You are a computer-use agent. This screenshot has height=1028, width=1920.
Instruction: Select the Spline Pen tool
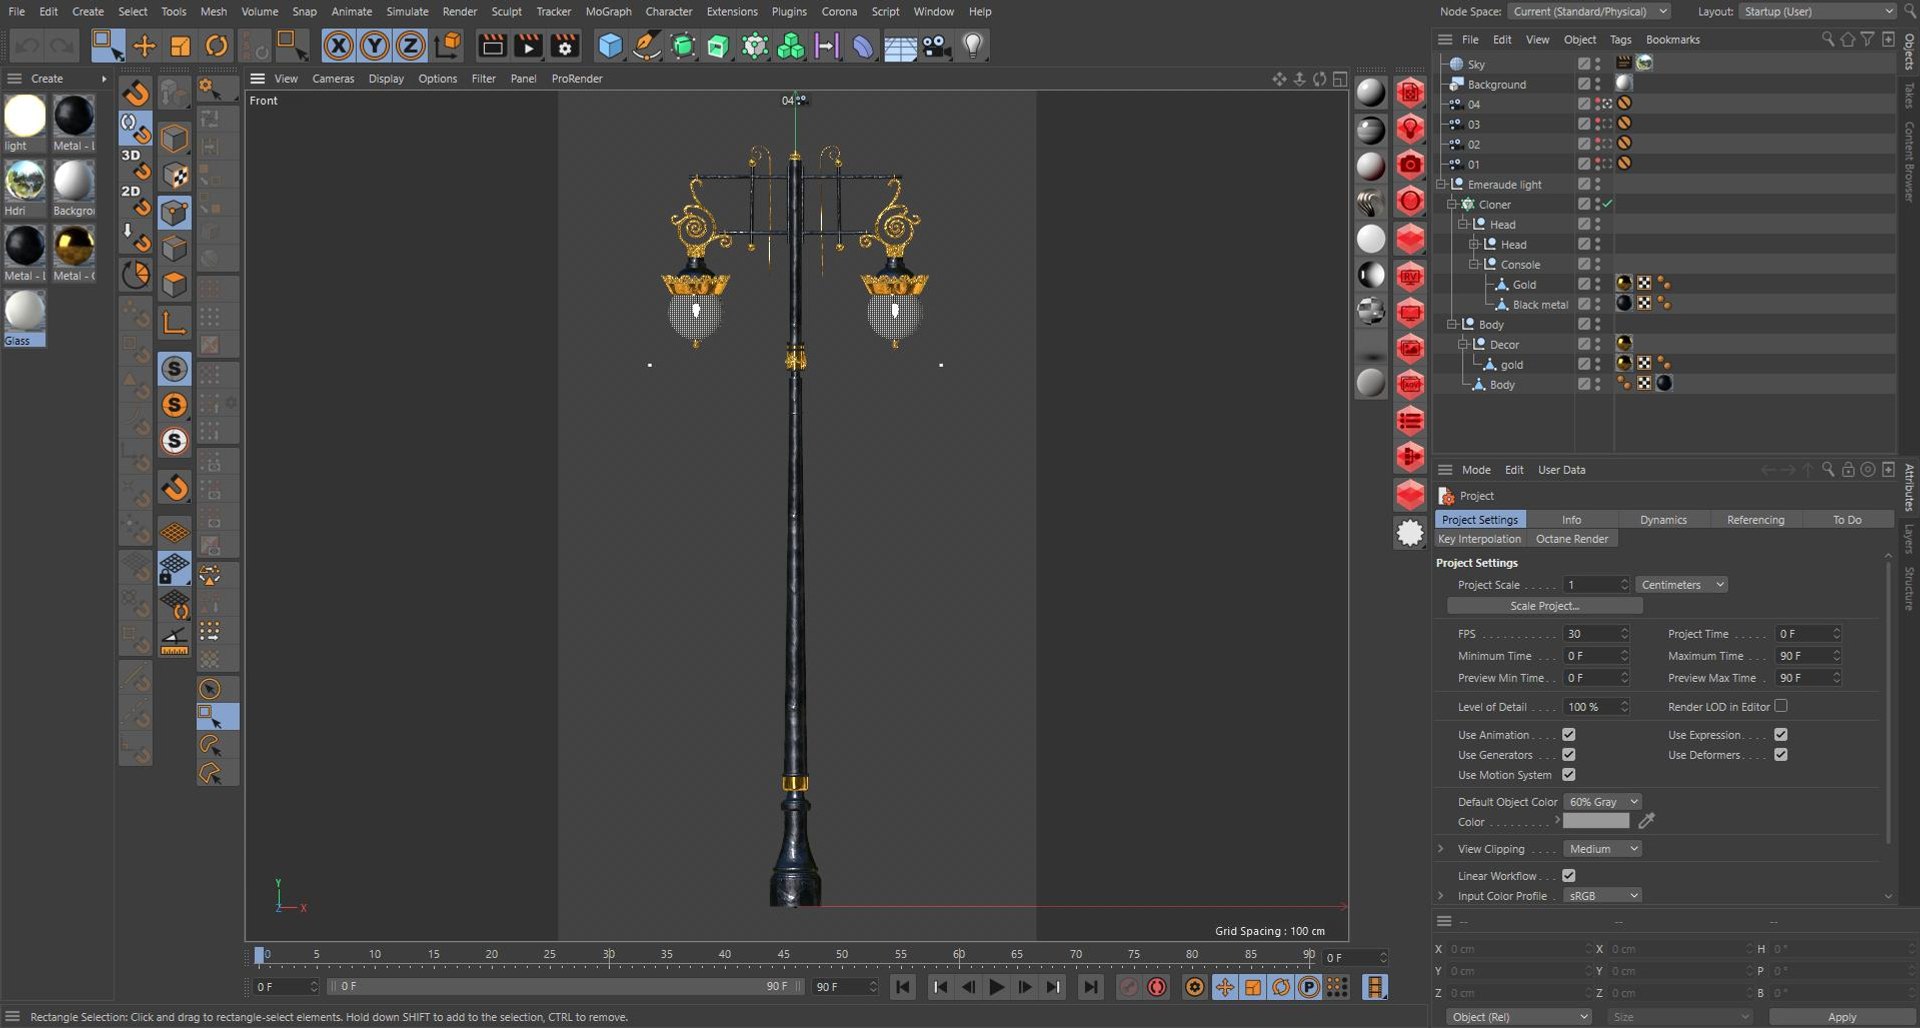[x=647, y=46]
